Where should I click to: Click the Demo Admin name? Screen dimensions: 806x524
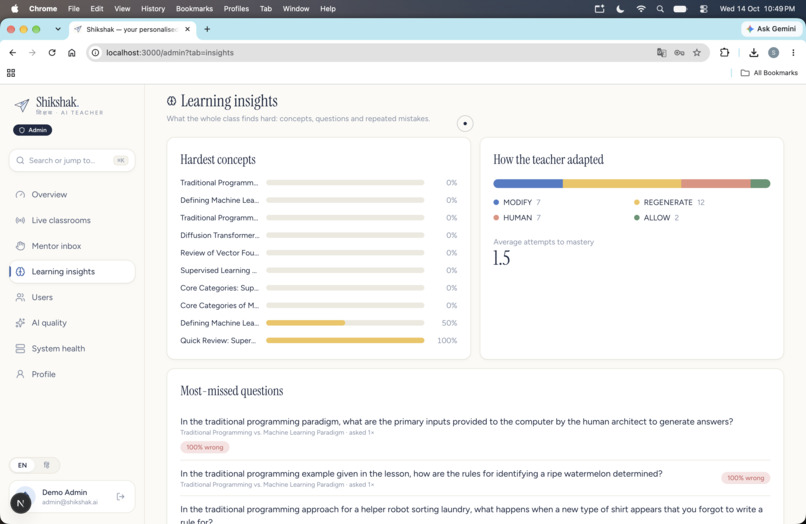coord(64,492)
